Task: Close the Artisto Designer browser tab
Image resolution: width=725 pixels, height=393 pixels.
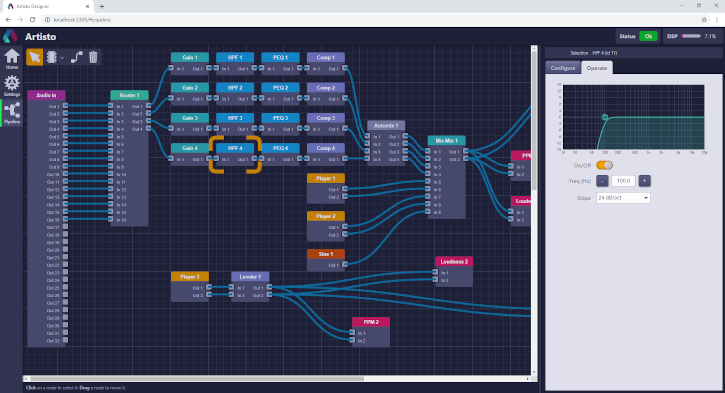Action: (87, 6)
